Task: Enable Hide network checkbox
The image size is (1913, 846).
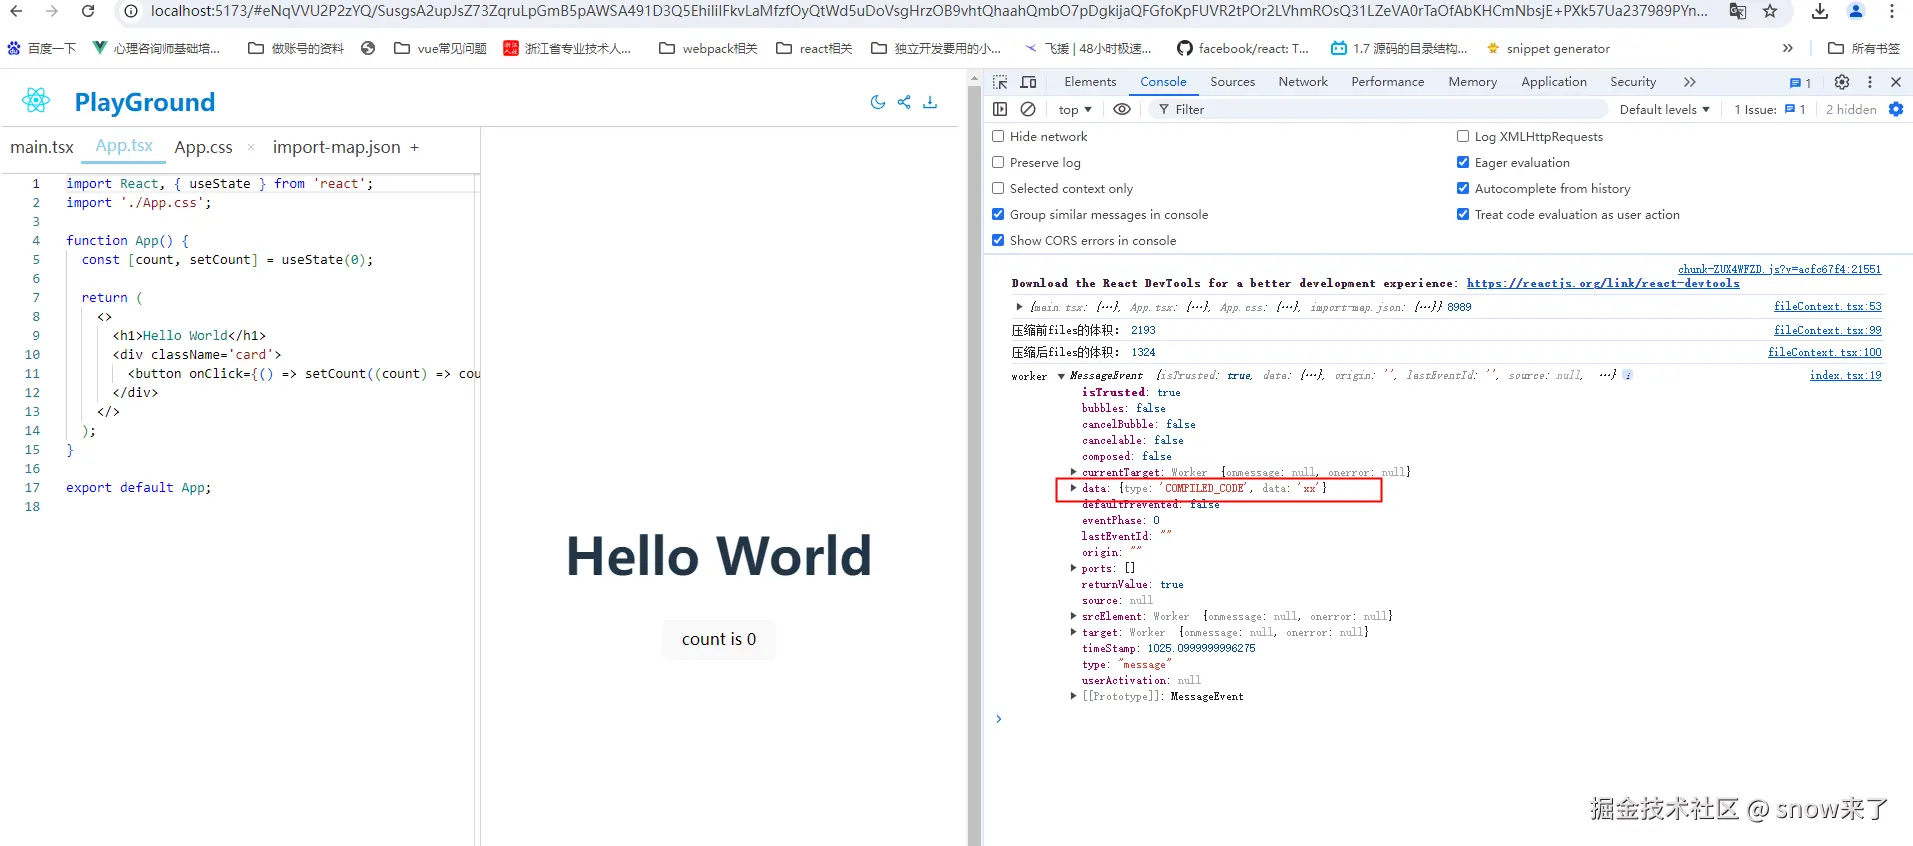Action: pos(998,136)
